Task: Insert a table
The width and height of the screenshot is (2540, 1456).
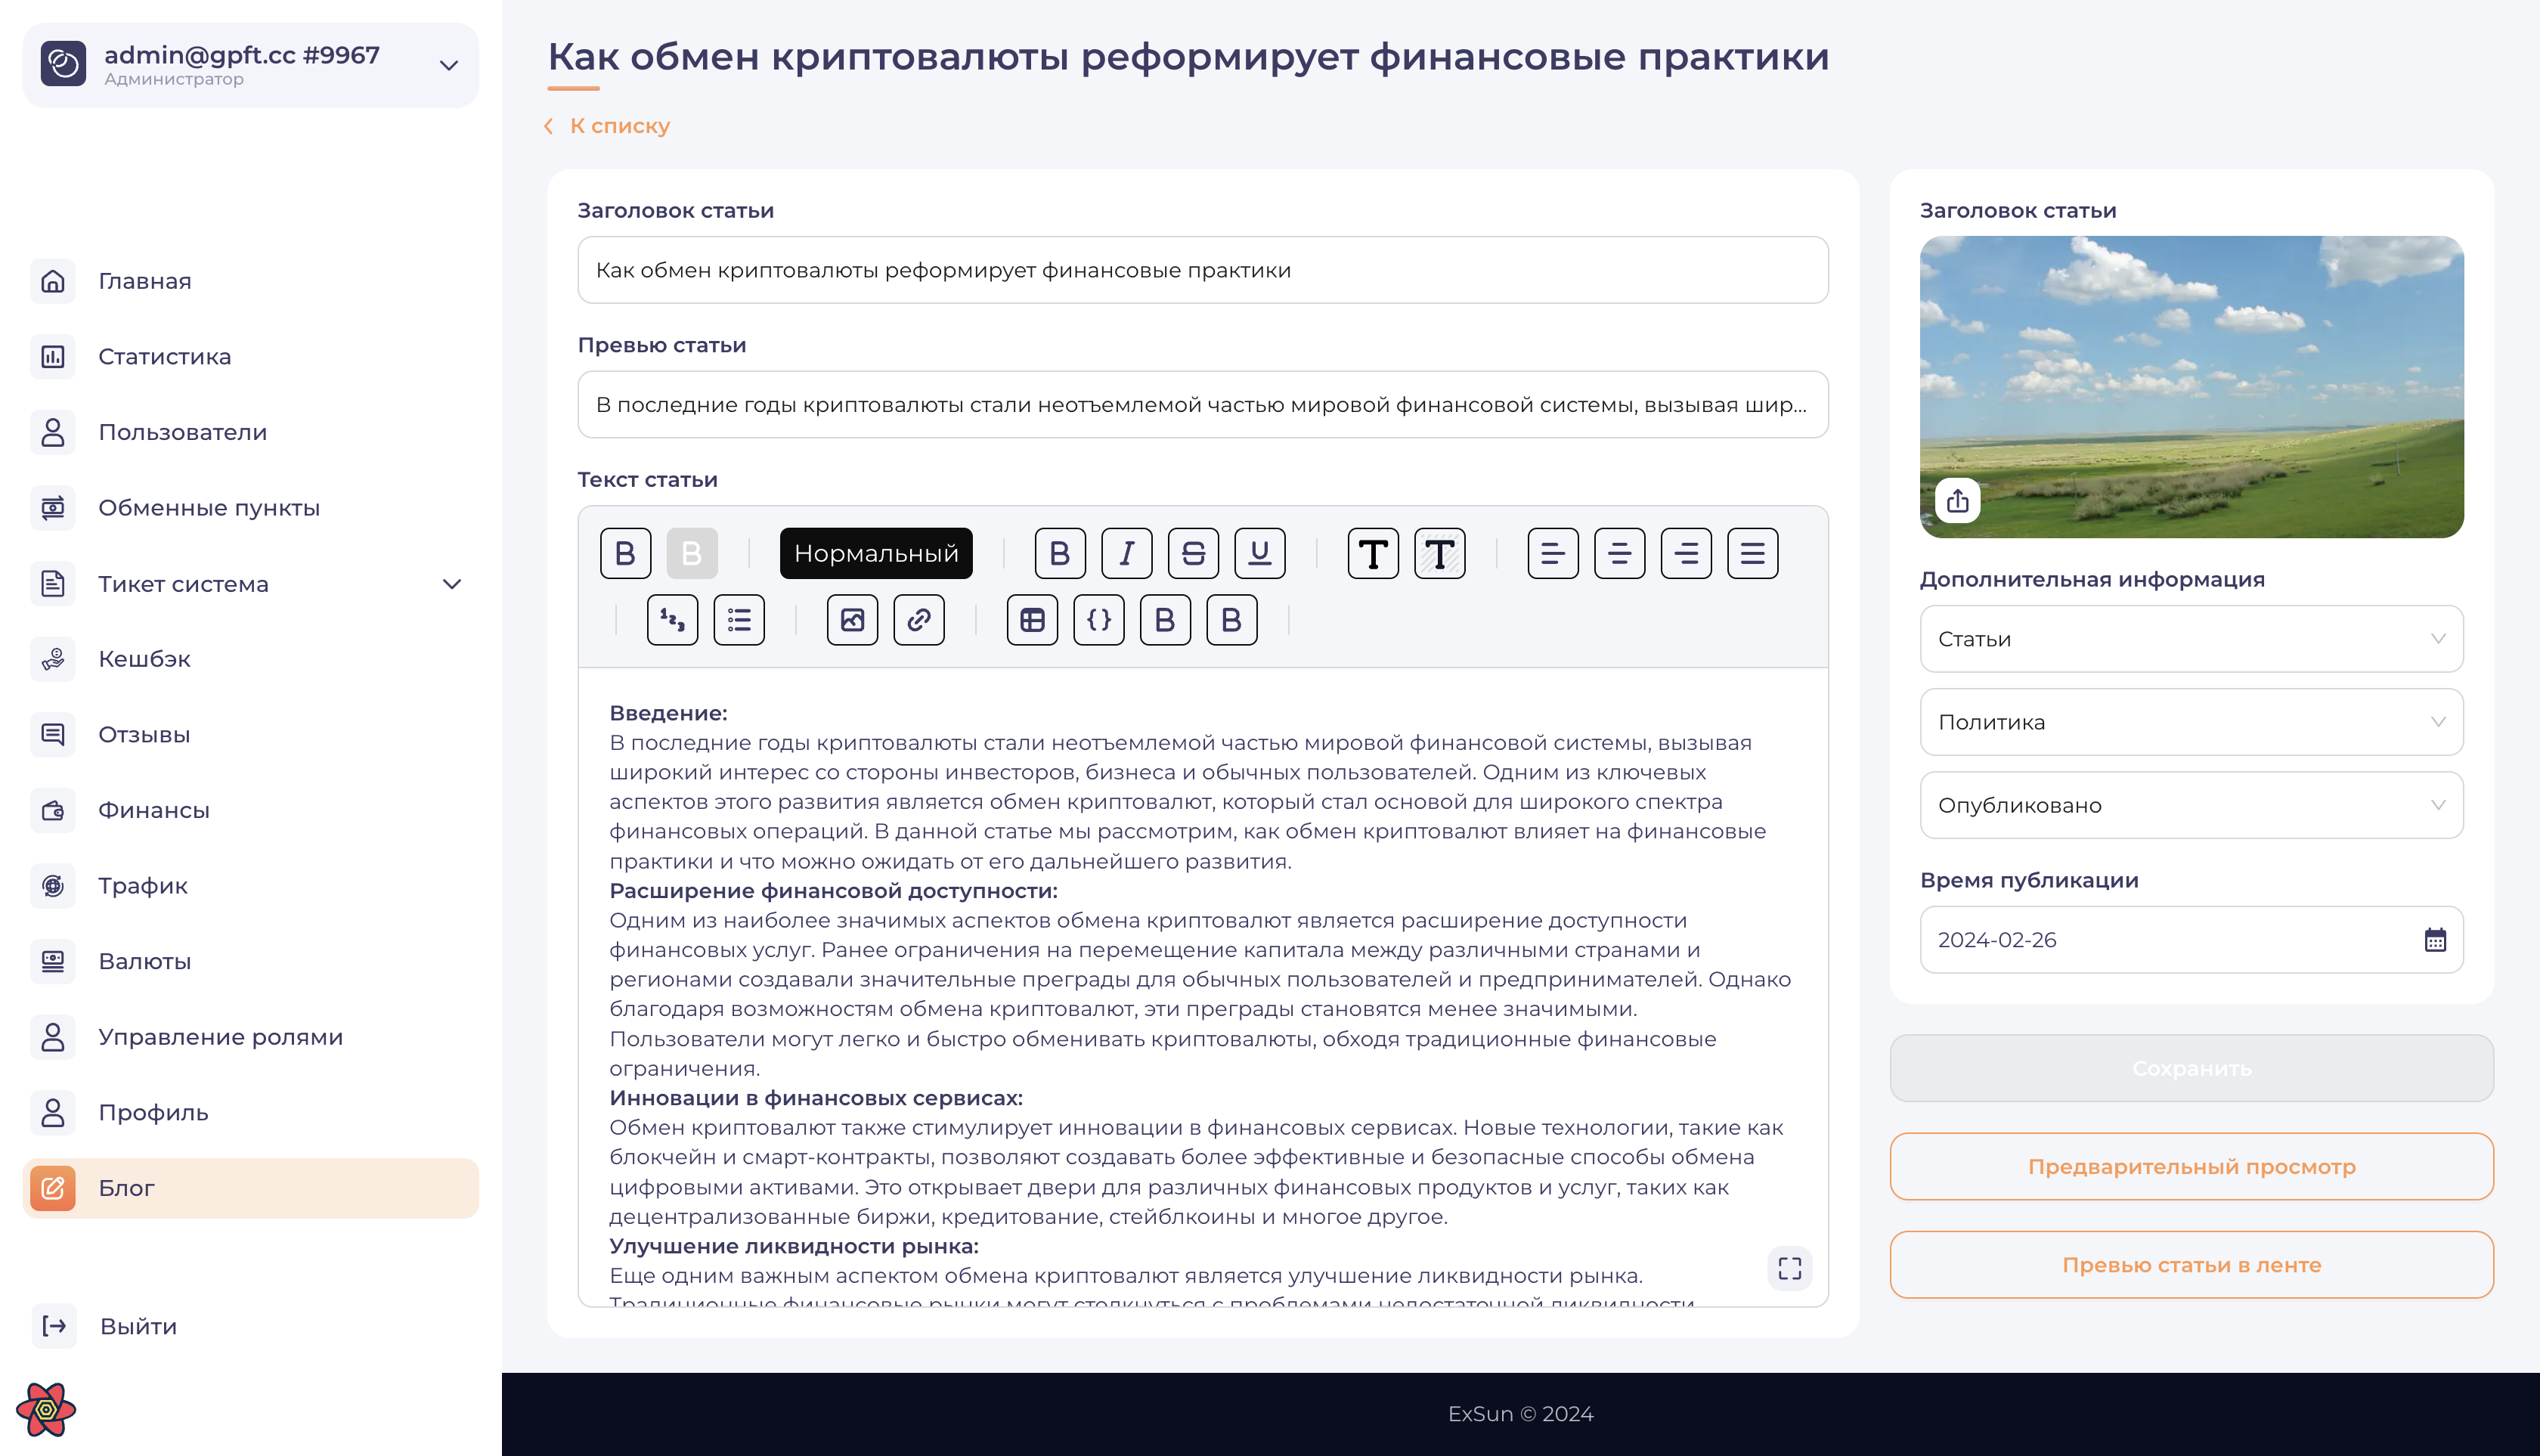Action: (1033, 620)
